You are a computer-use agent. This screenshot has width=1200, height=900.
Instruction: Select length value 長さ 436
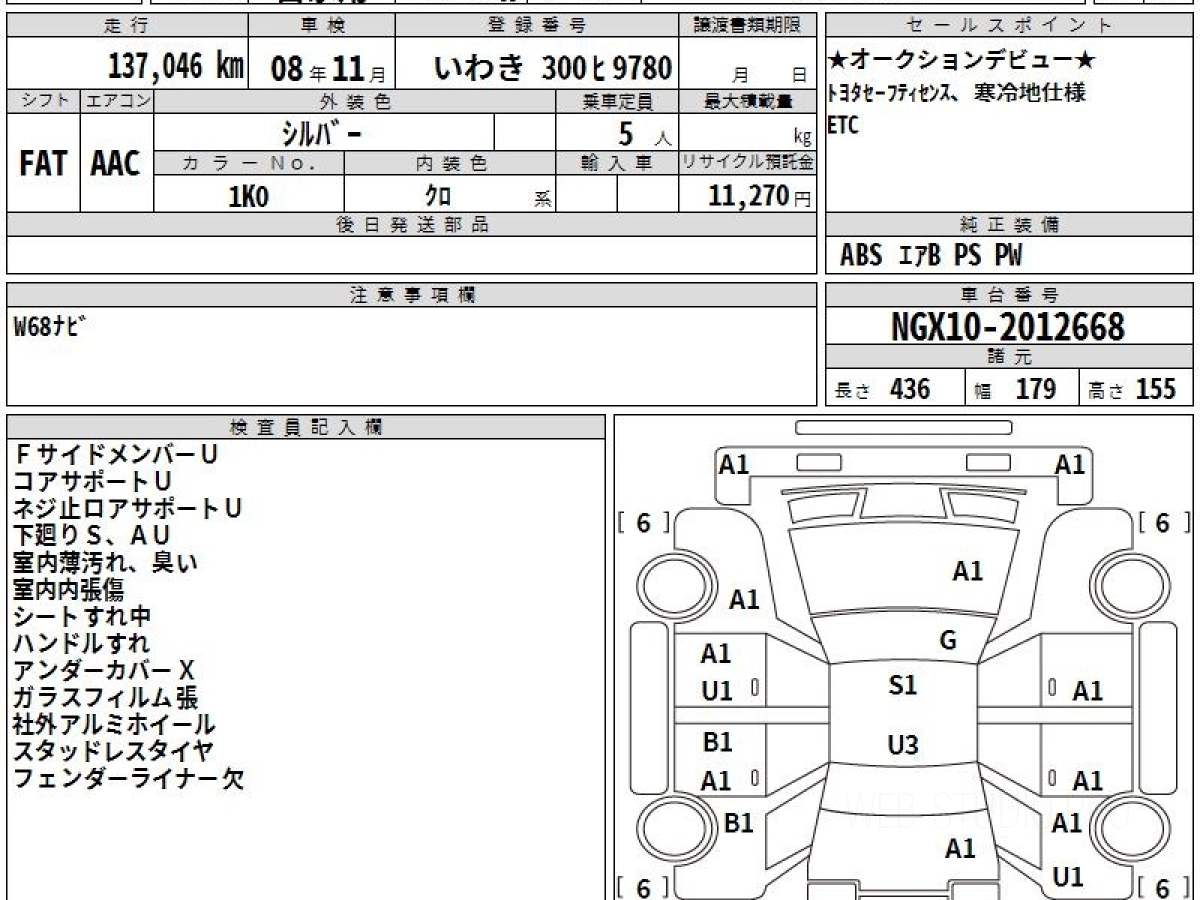[x=882, y=389]
